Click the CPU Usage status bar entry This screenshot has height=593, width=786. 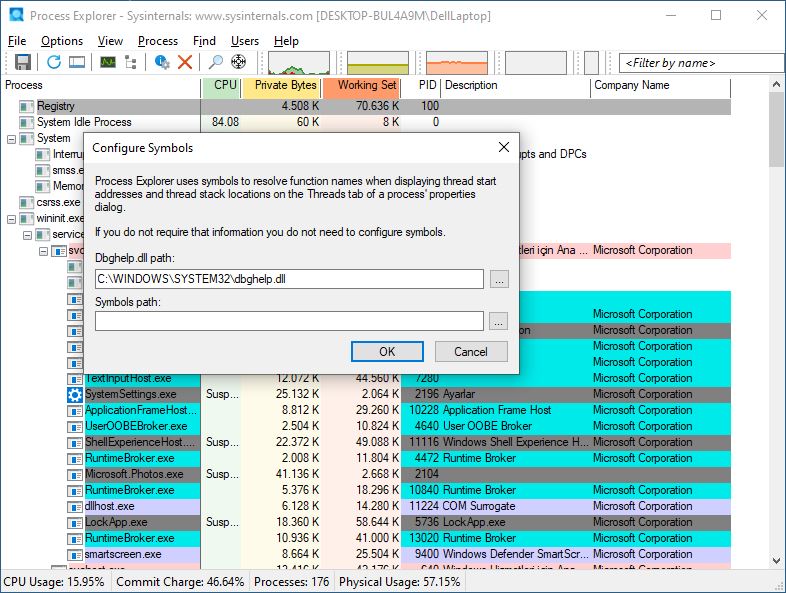coord(54,582)
